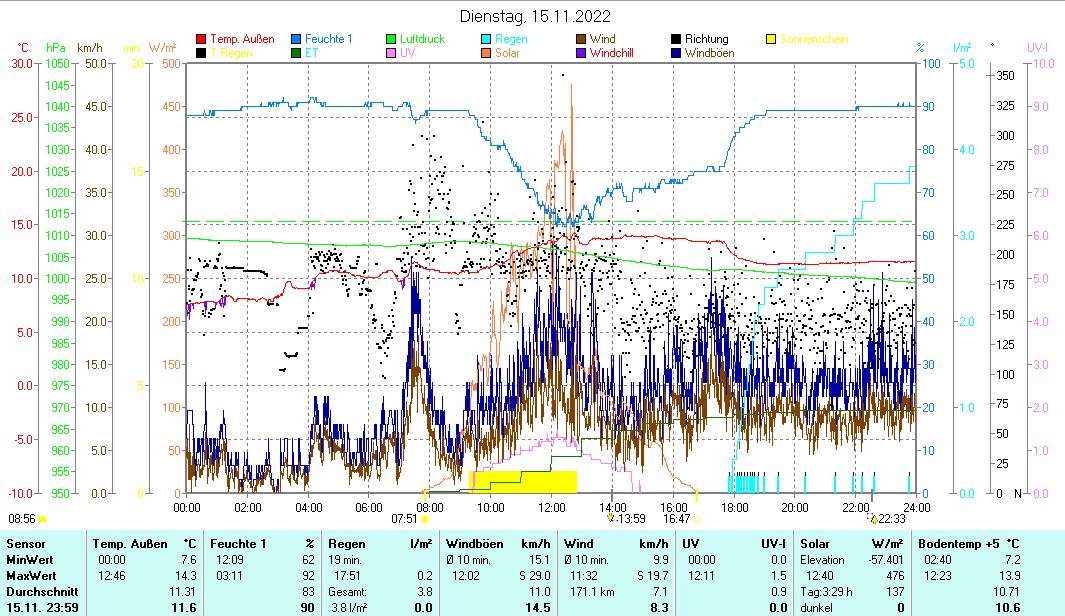Click the purple Windchill legend swatch
1065x616 pixels.
pyautogui.click(x=581, y=53)
